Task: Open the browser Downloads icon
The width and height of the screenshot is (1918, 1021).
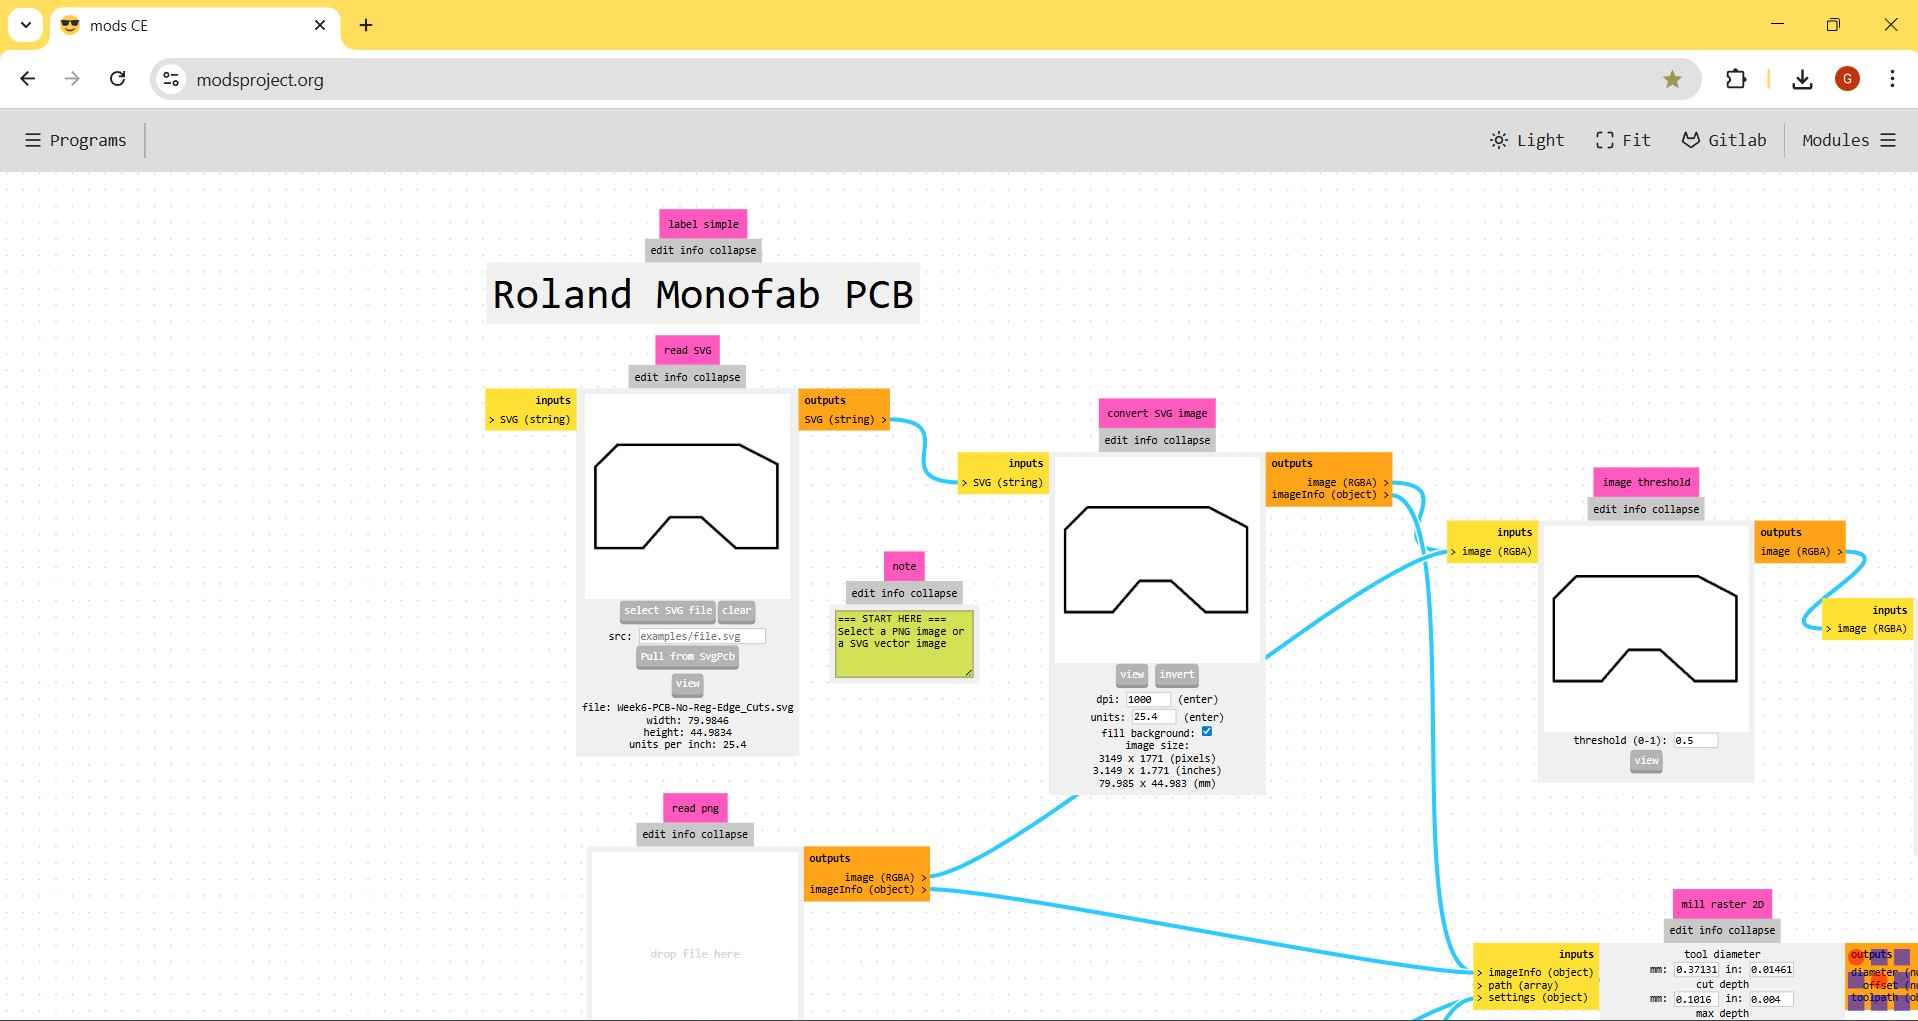Action: click(x=1802, y=79)
